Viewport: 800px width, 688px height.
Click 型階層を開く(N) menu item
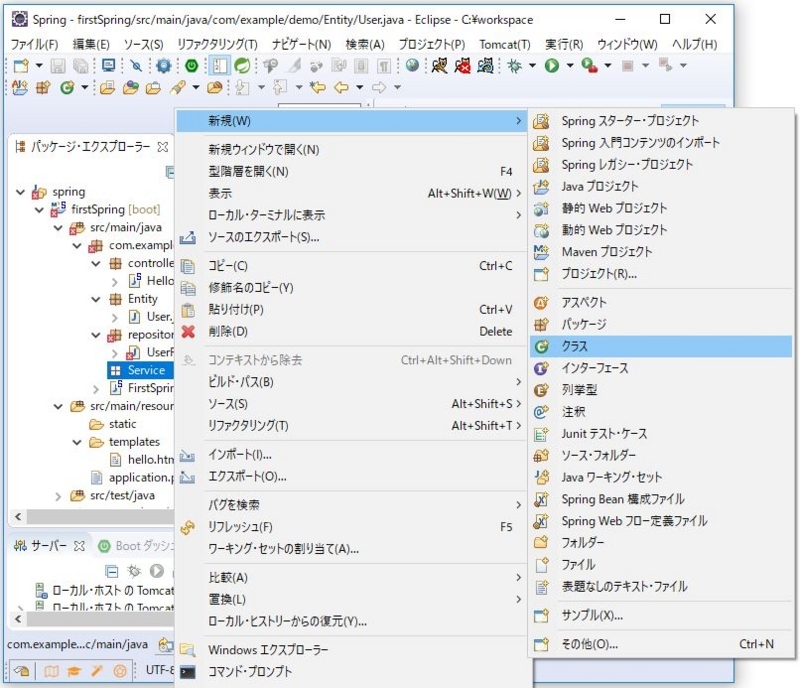(x=351, y=171)
